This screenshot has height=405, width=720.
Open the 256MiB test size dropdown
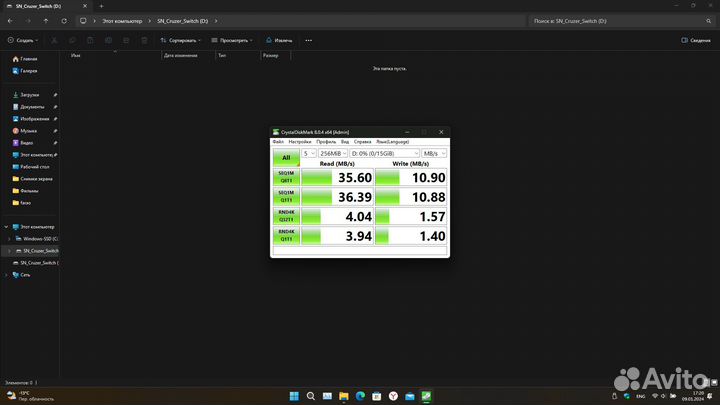coord(331,153)
